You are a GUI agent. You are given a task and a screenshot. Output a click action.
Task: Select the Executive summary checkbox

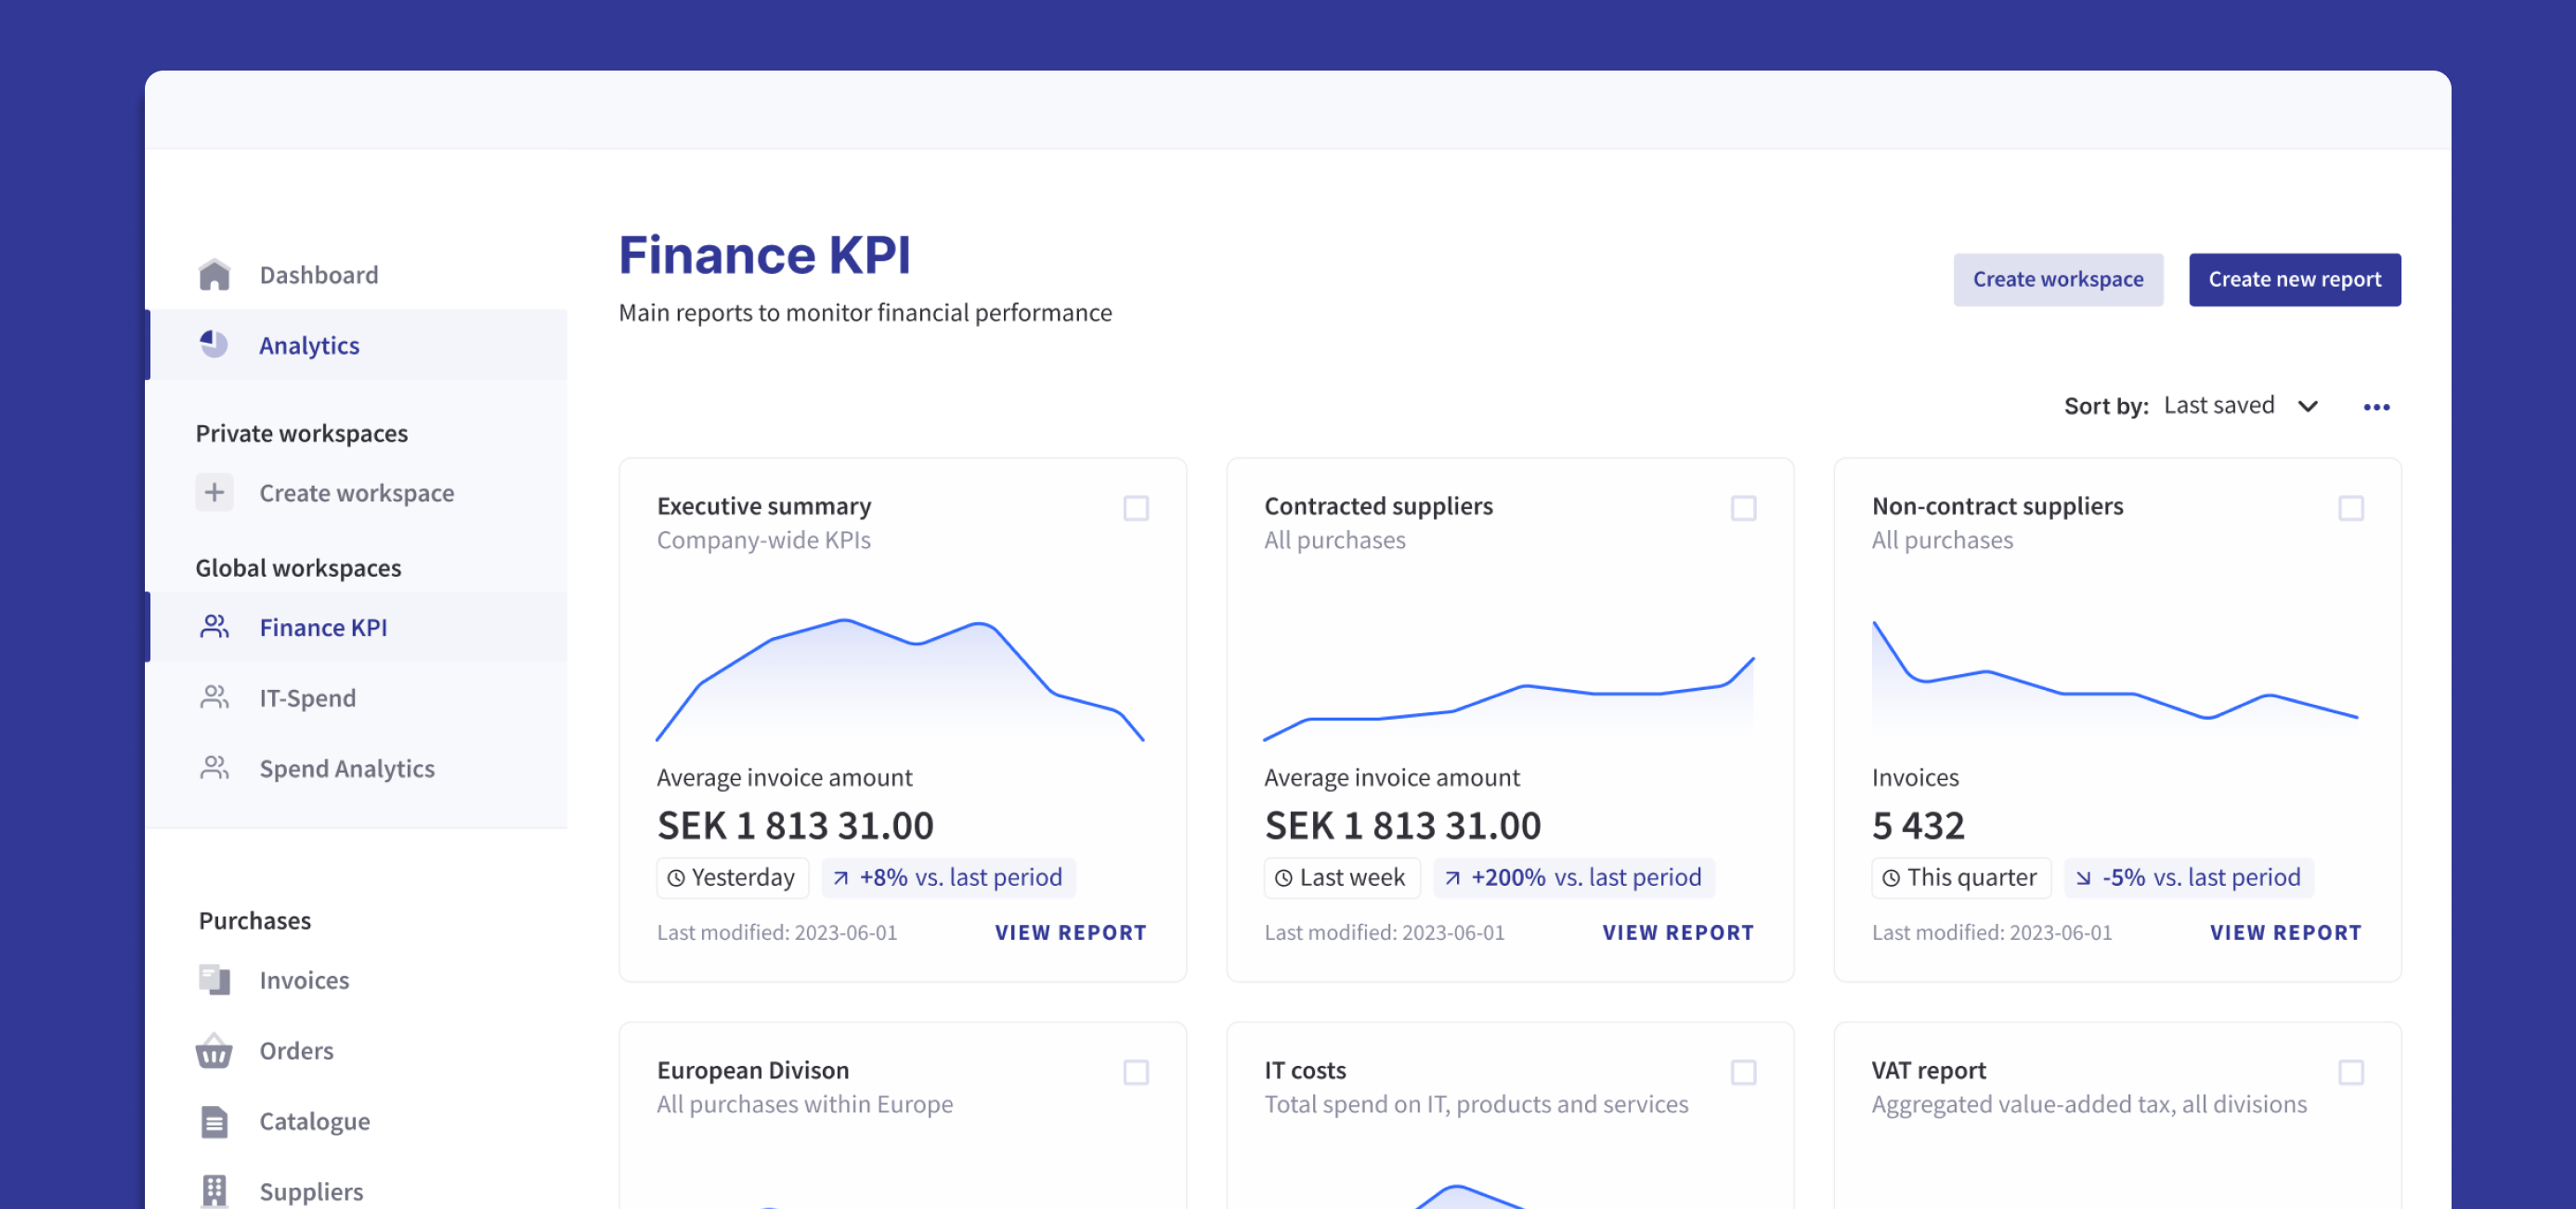[x=1136, y=508]
